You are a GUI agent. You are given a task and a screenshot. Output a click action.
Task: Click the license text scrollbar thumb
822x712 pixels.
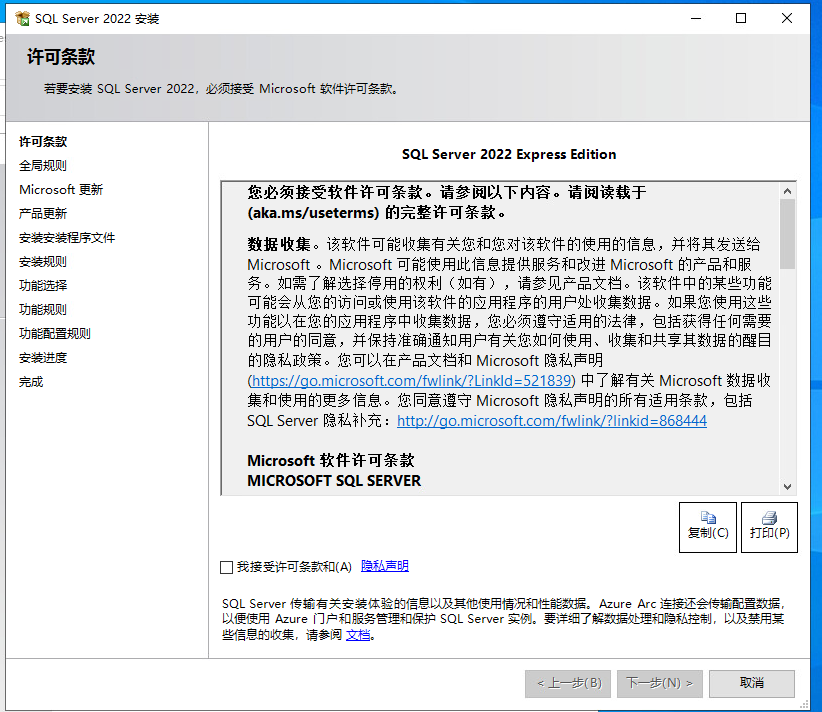tap(787, 234)
